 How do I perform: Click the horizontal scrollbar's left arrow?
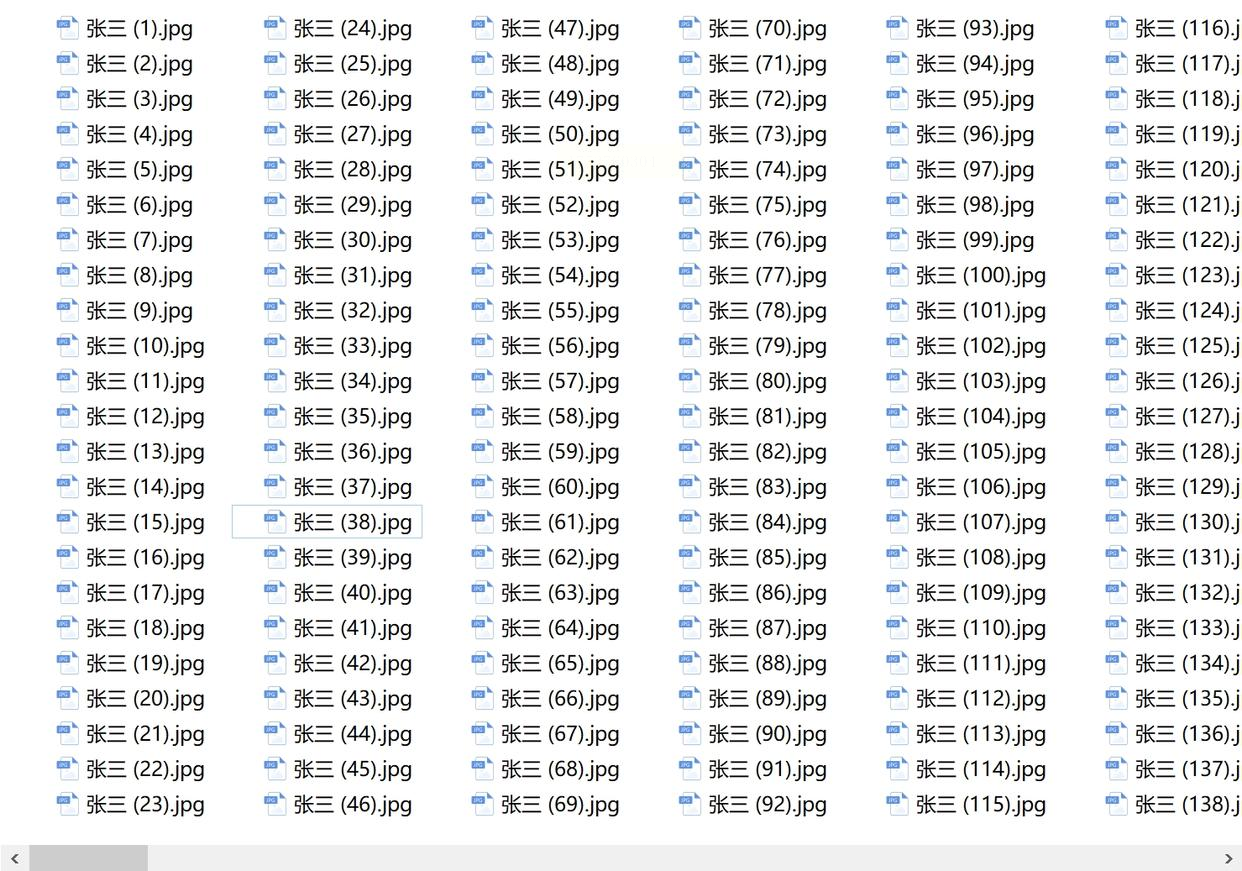click(x=14, y=858)
